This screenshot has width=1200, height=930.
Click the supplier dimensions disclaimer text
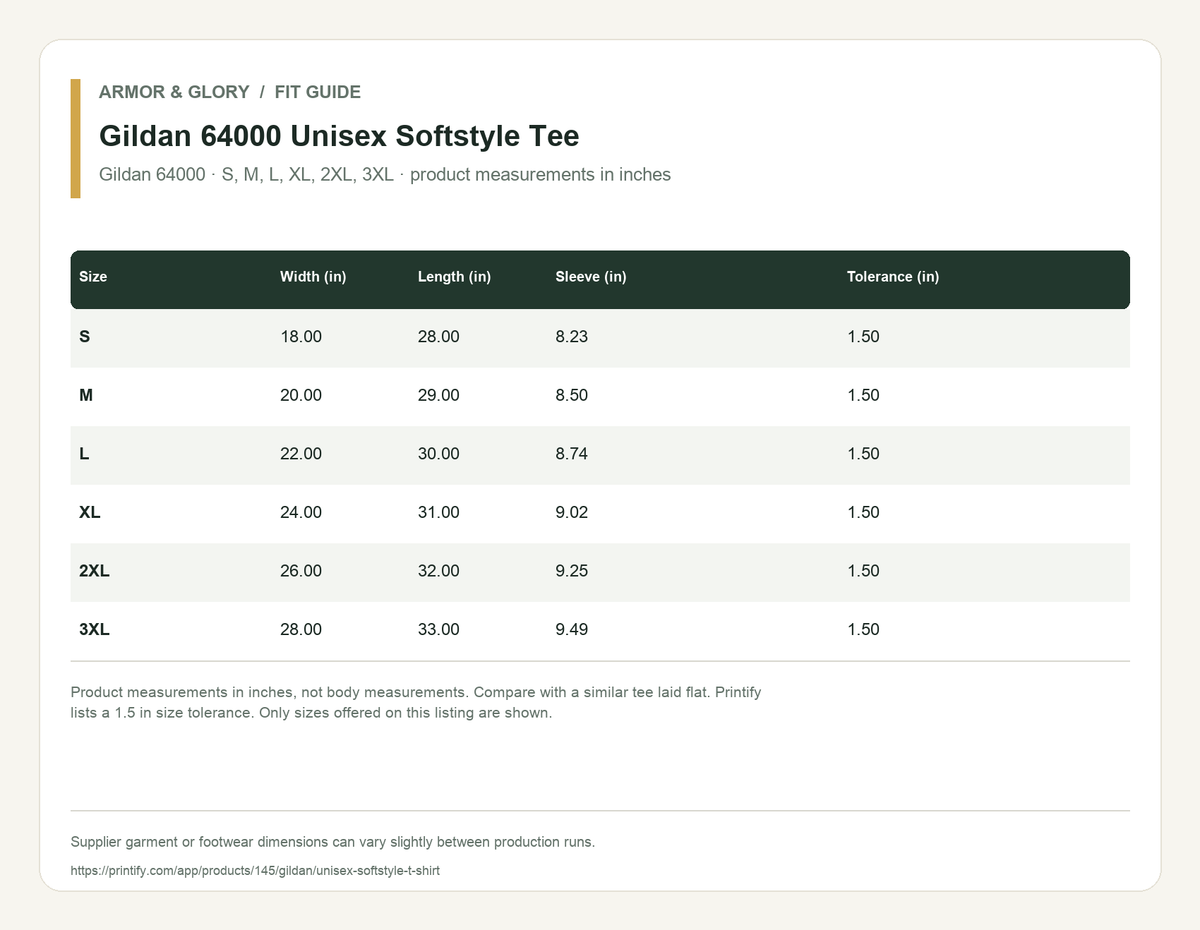pyautogui.click(x=333, y=842)
